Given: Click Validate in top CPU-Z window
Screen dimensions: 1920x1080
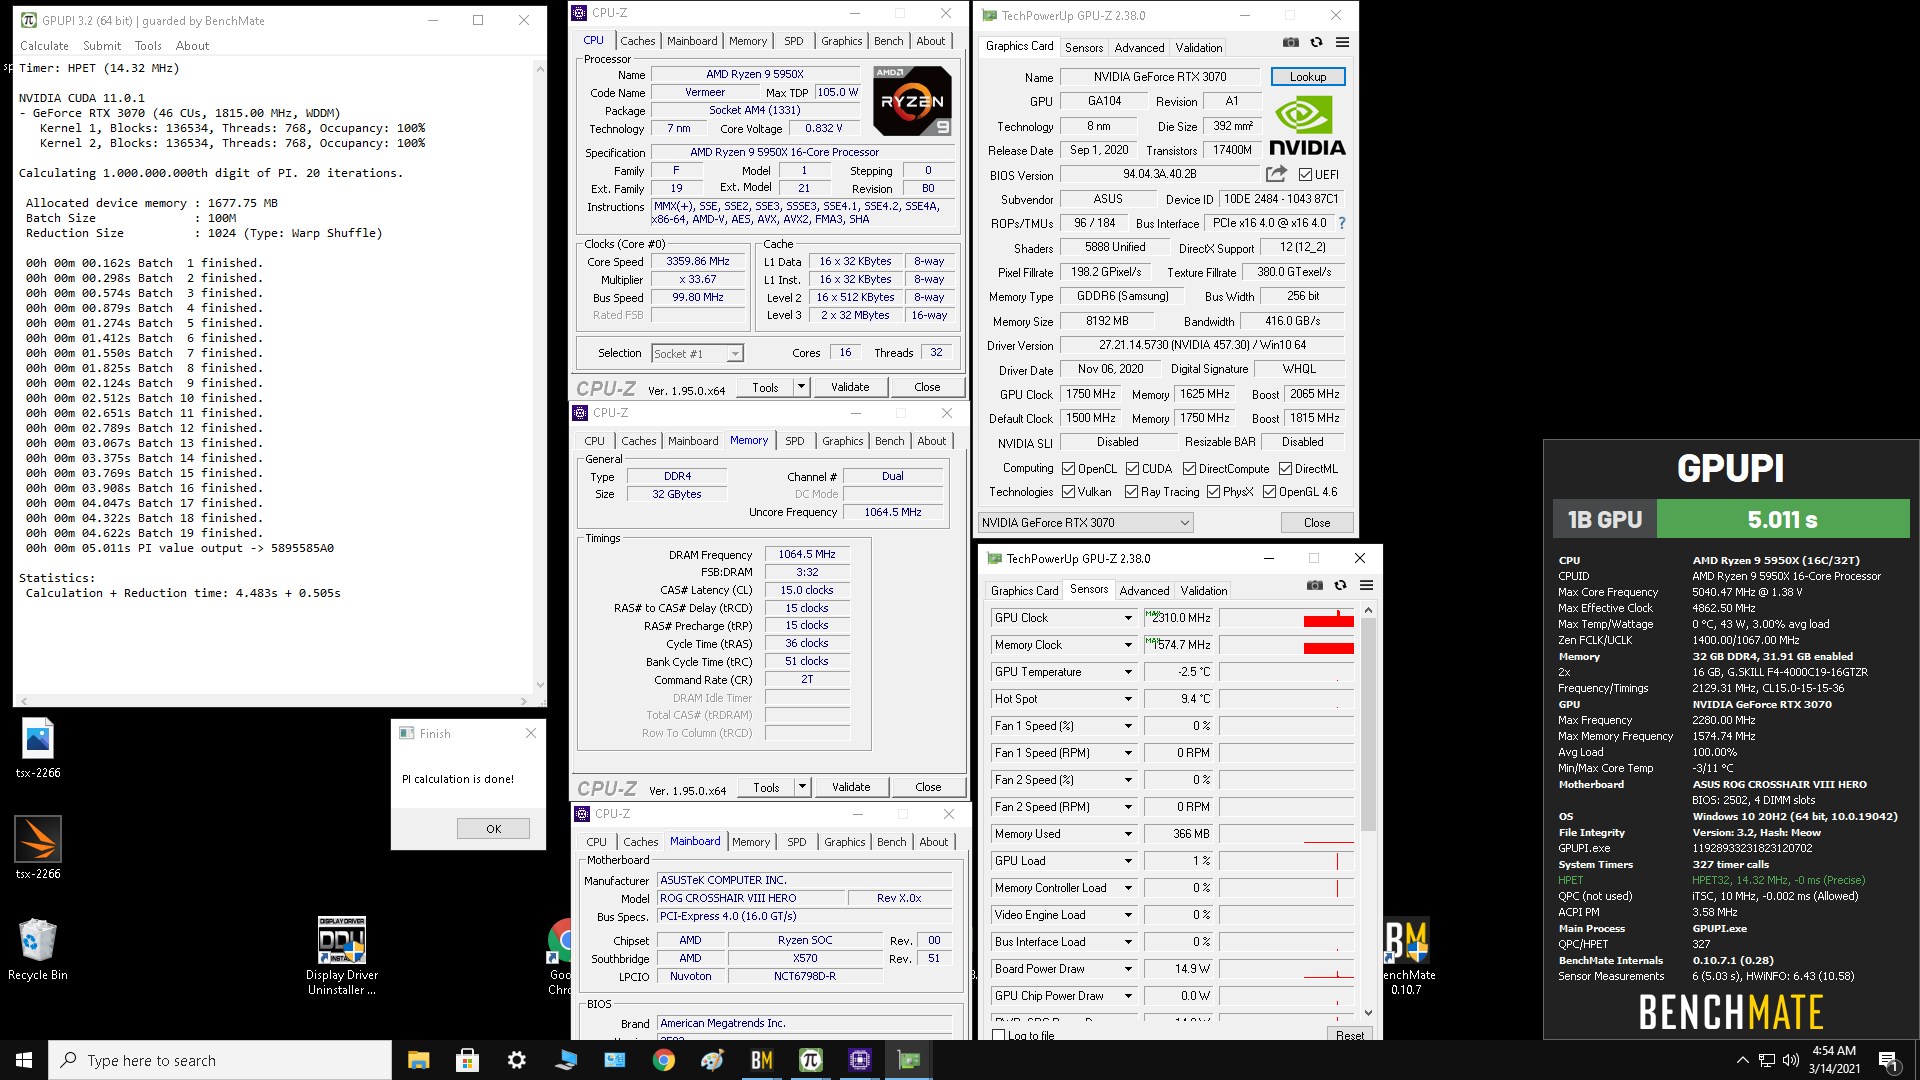Looking at the screenshot, I should click(x=850, y=387).
